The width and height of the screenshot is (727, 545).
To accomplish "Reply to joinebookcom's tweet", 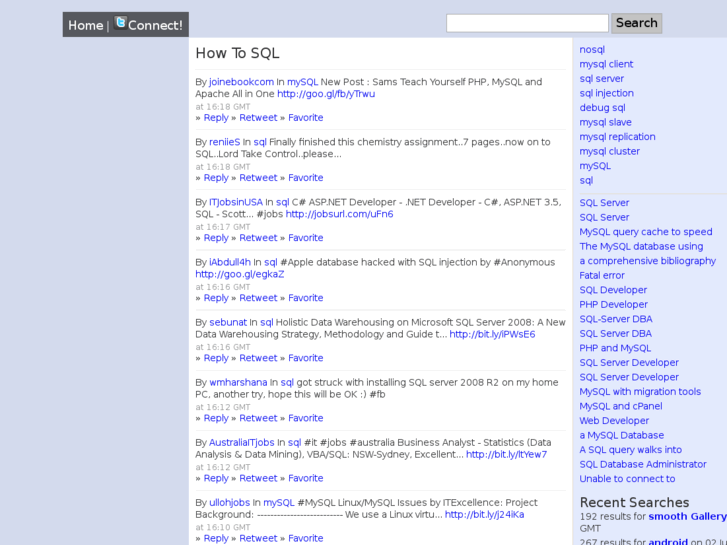I will pyautogui.click(x=216, y=118).
